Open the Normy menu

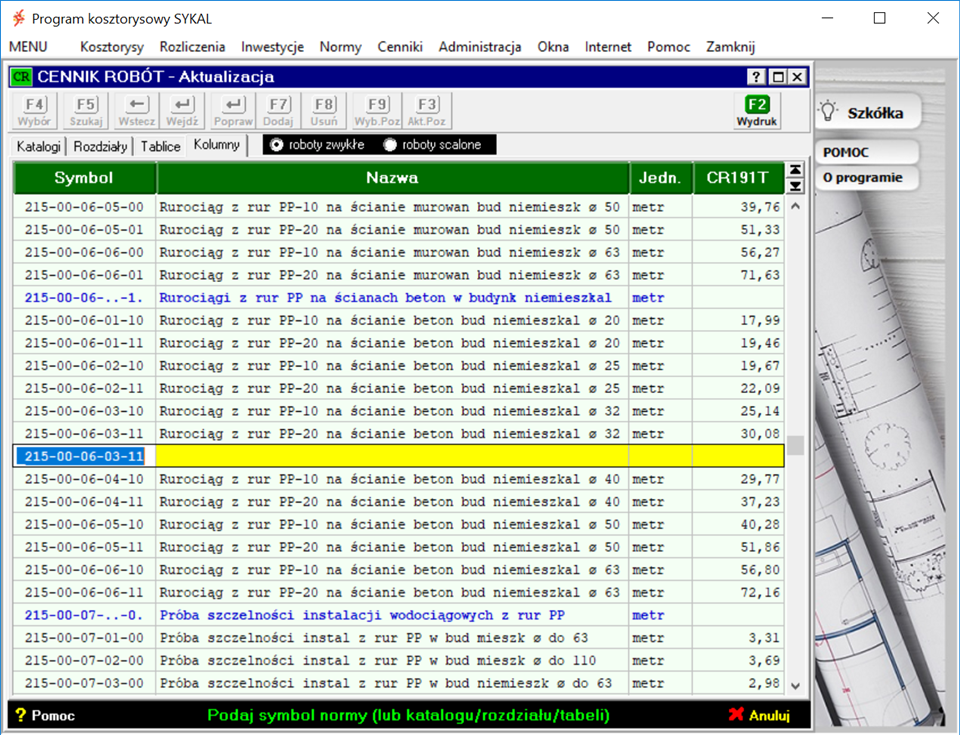click(x=340, y=47)
